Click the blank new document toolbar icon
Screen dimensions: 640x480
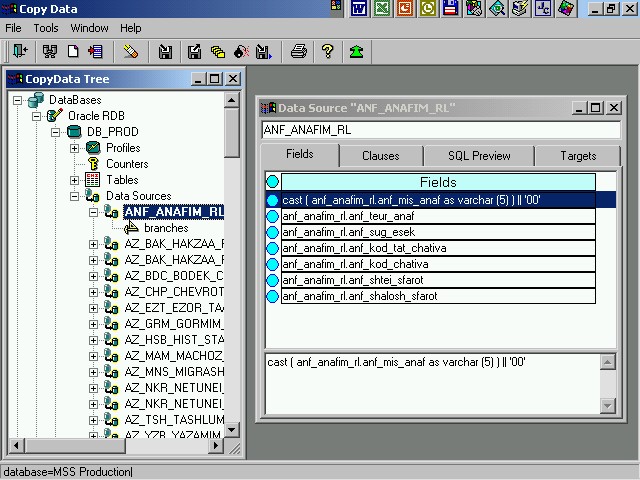point(74,51)
